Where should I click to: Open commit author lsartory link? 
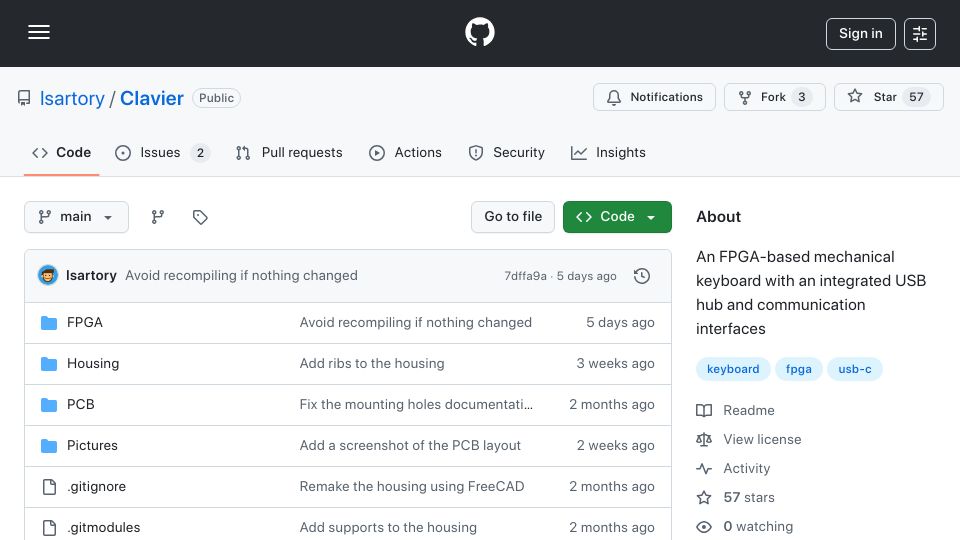pyautogui.click(x=91, y=276)
